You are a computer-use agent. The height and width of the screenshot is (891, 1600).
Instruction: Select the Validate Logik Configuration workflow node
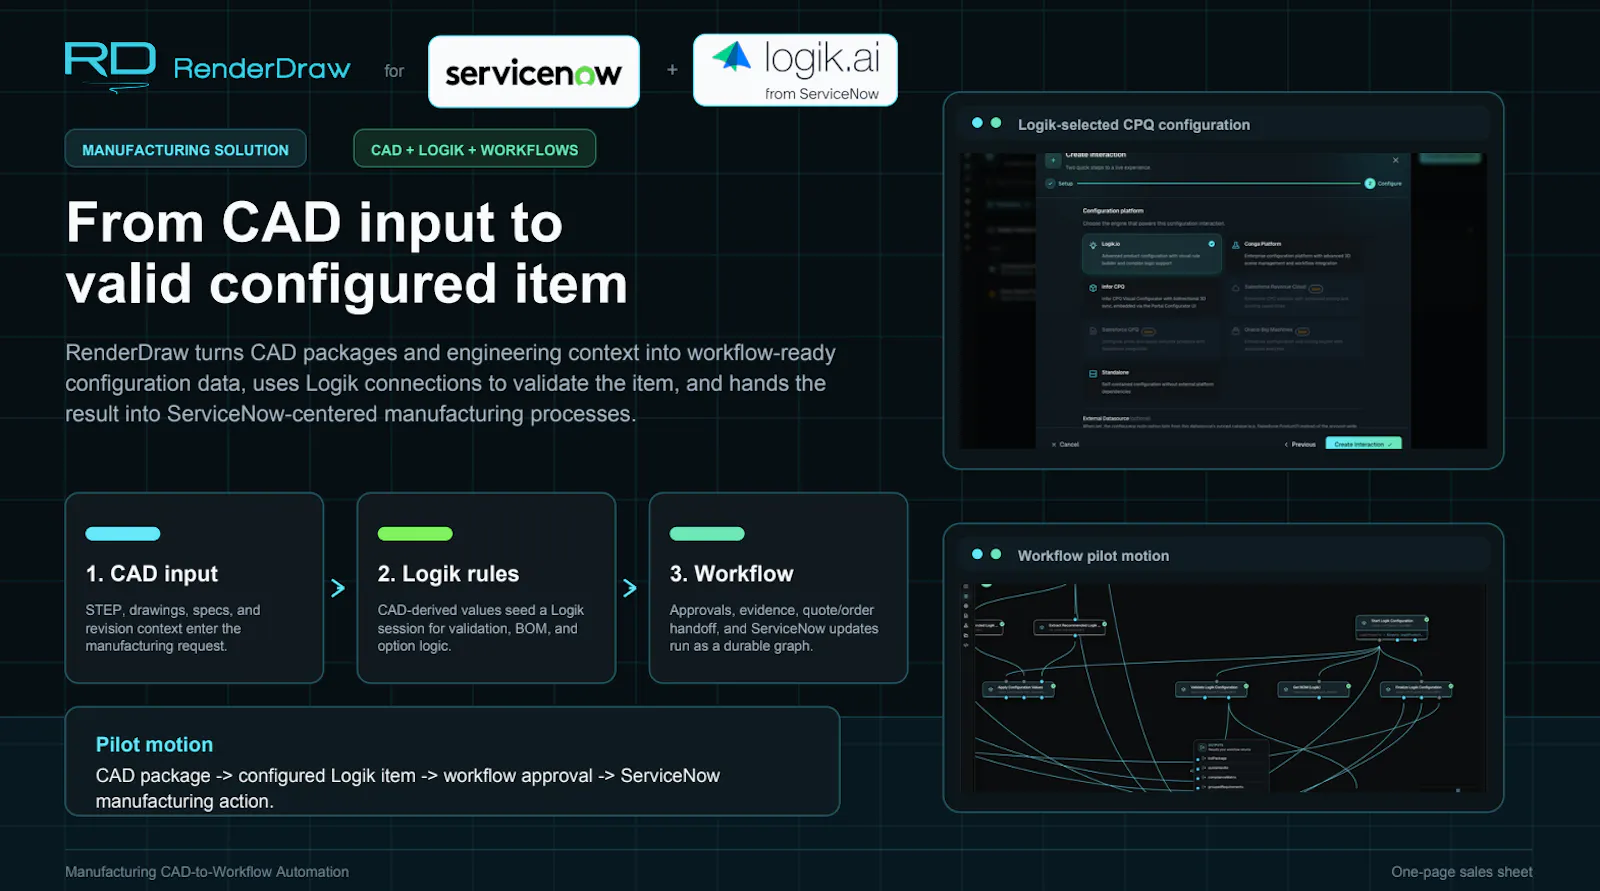(x=1211, y=689)
